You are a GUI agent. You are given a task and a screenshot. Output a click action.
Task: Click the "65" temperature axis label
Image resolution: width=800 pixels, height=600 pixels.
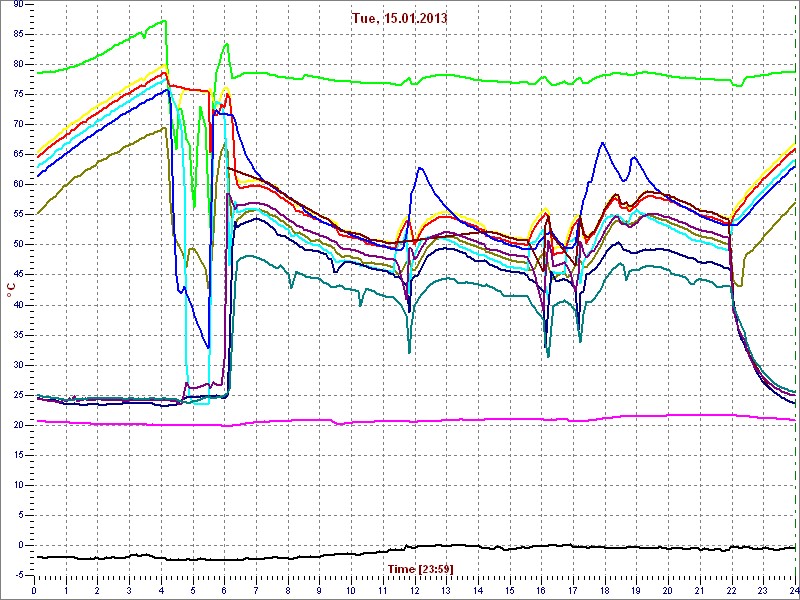[18, 155]
